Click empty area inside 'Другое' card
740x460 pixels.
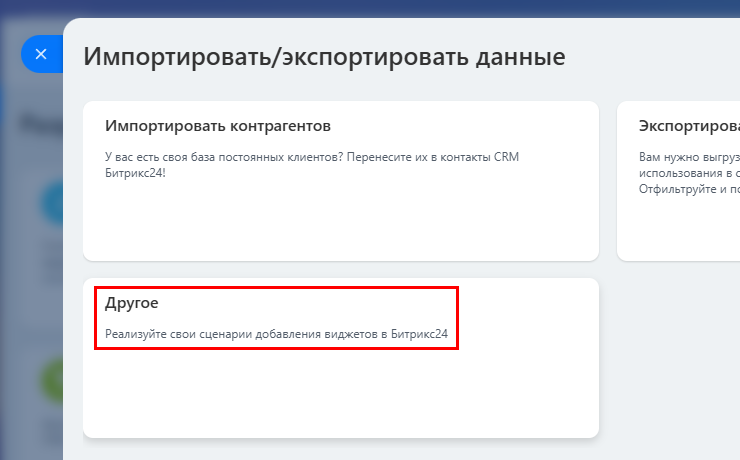pyautogui.click(x=340, y=395)
